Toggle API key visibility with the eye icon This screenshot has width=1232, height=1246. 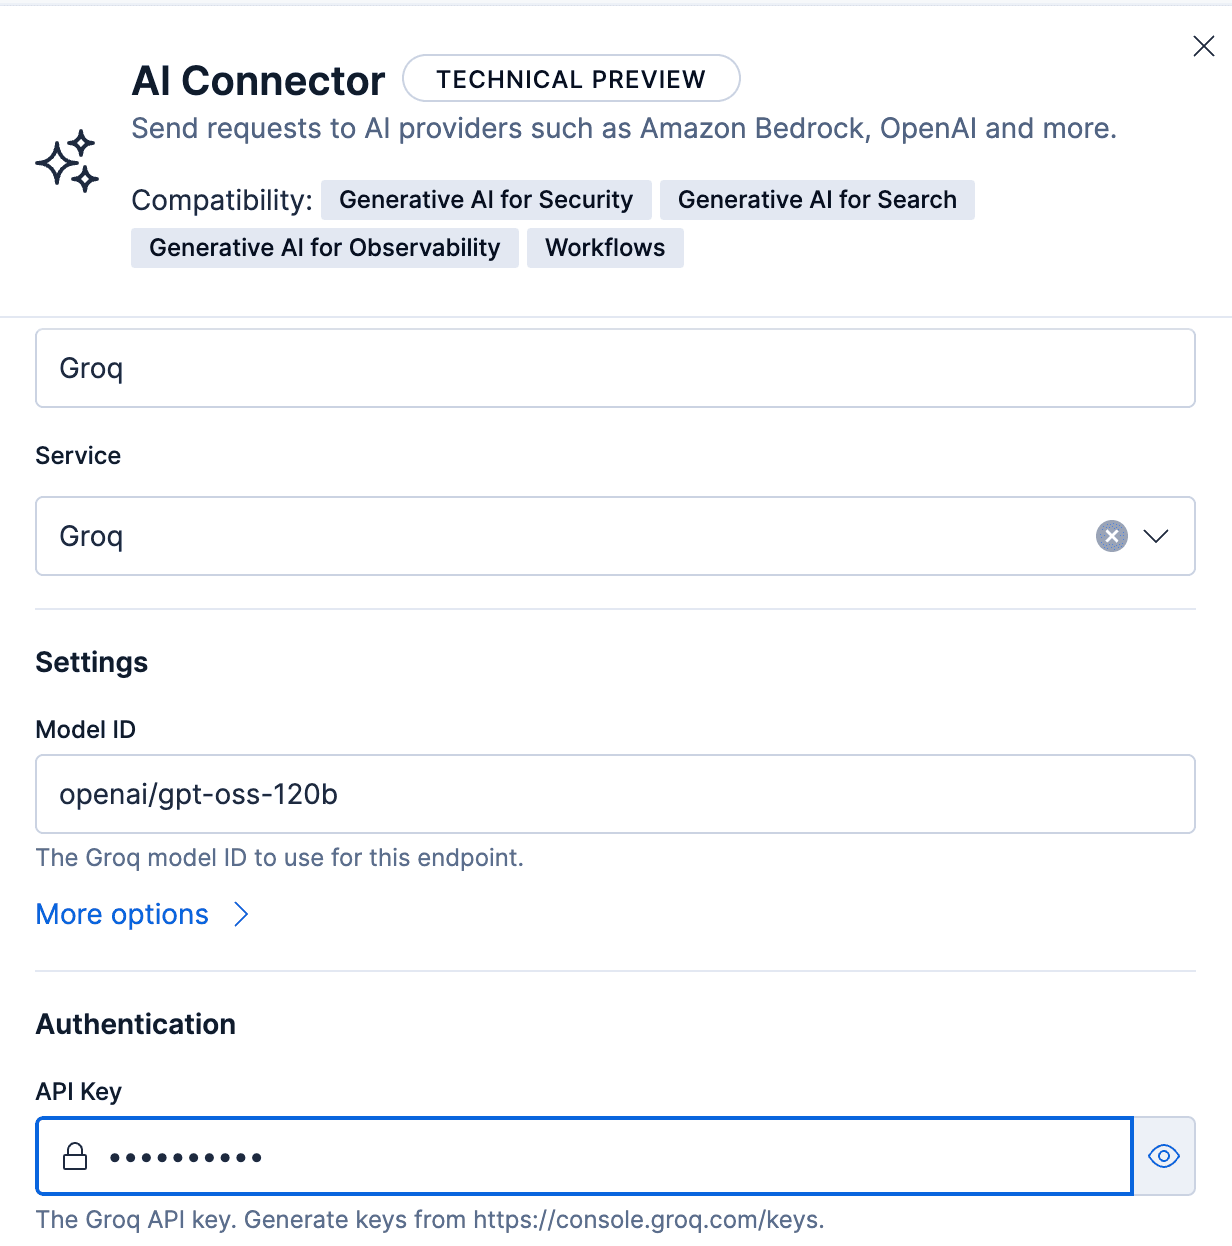1164,1156
